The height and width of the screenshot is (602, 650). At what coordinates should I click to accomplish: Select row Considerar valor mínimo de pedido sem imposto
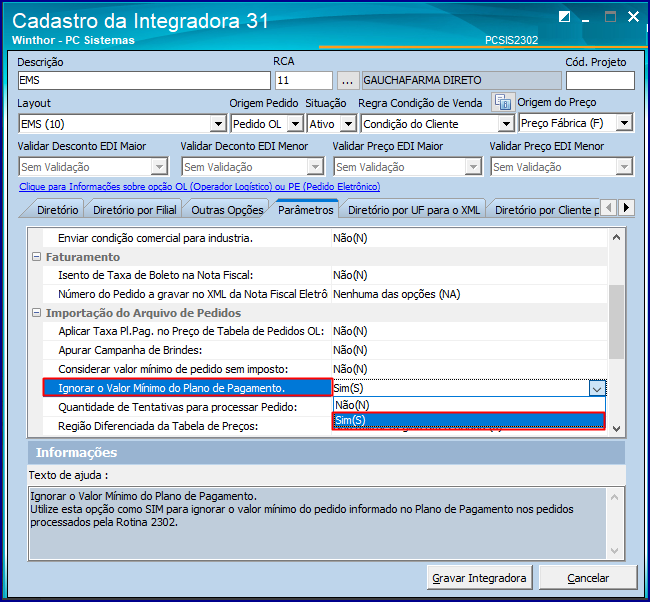coord(325,369)
